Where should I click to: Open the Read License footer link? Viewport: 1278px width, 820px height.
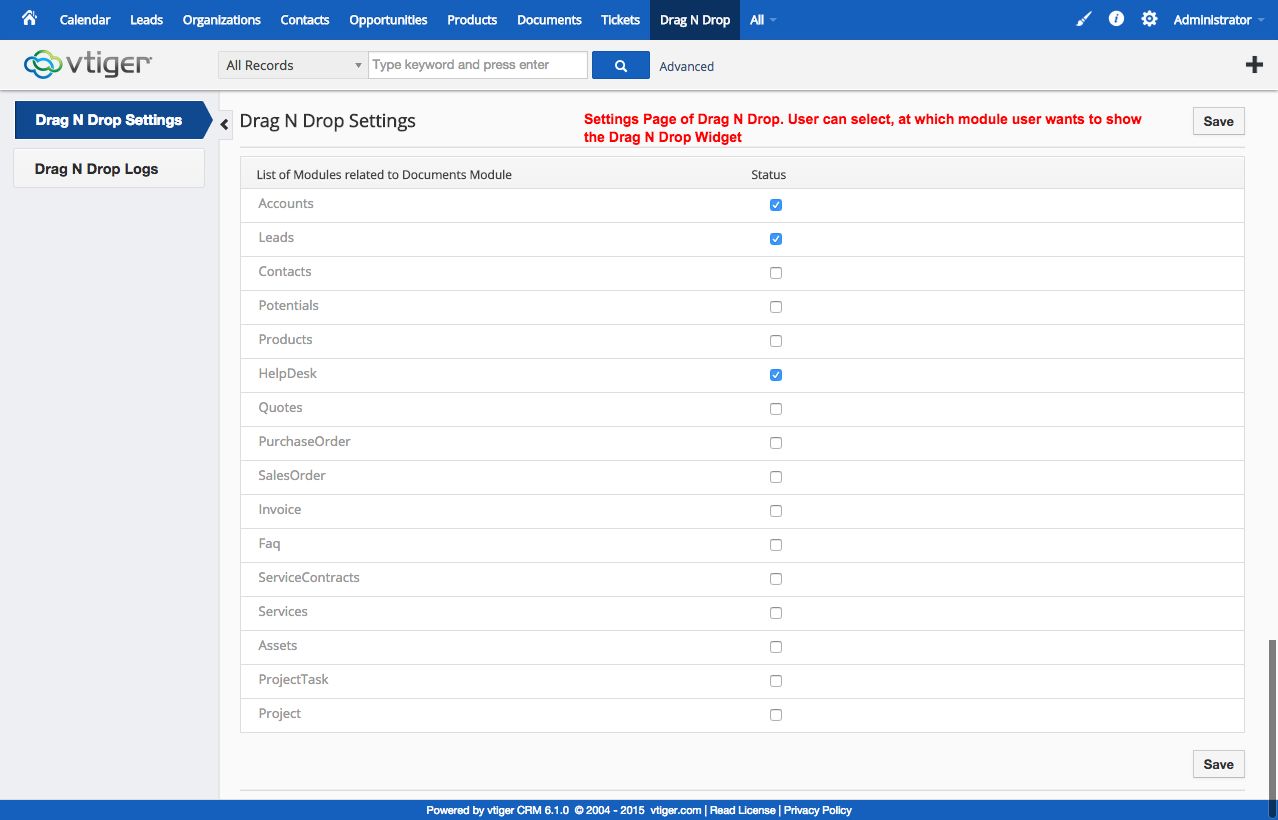(743, 810)
